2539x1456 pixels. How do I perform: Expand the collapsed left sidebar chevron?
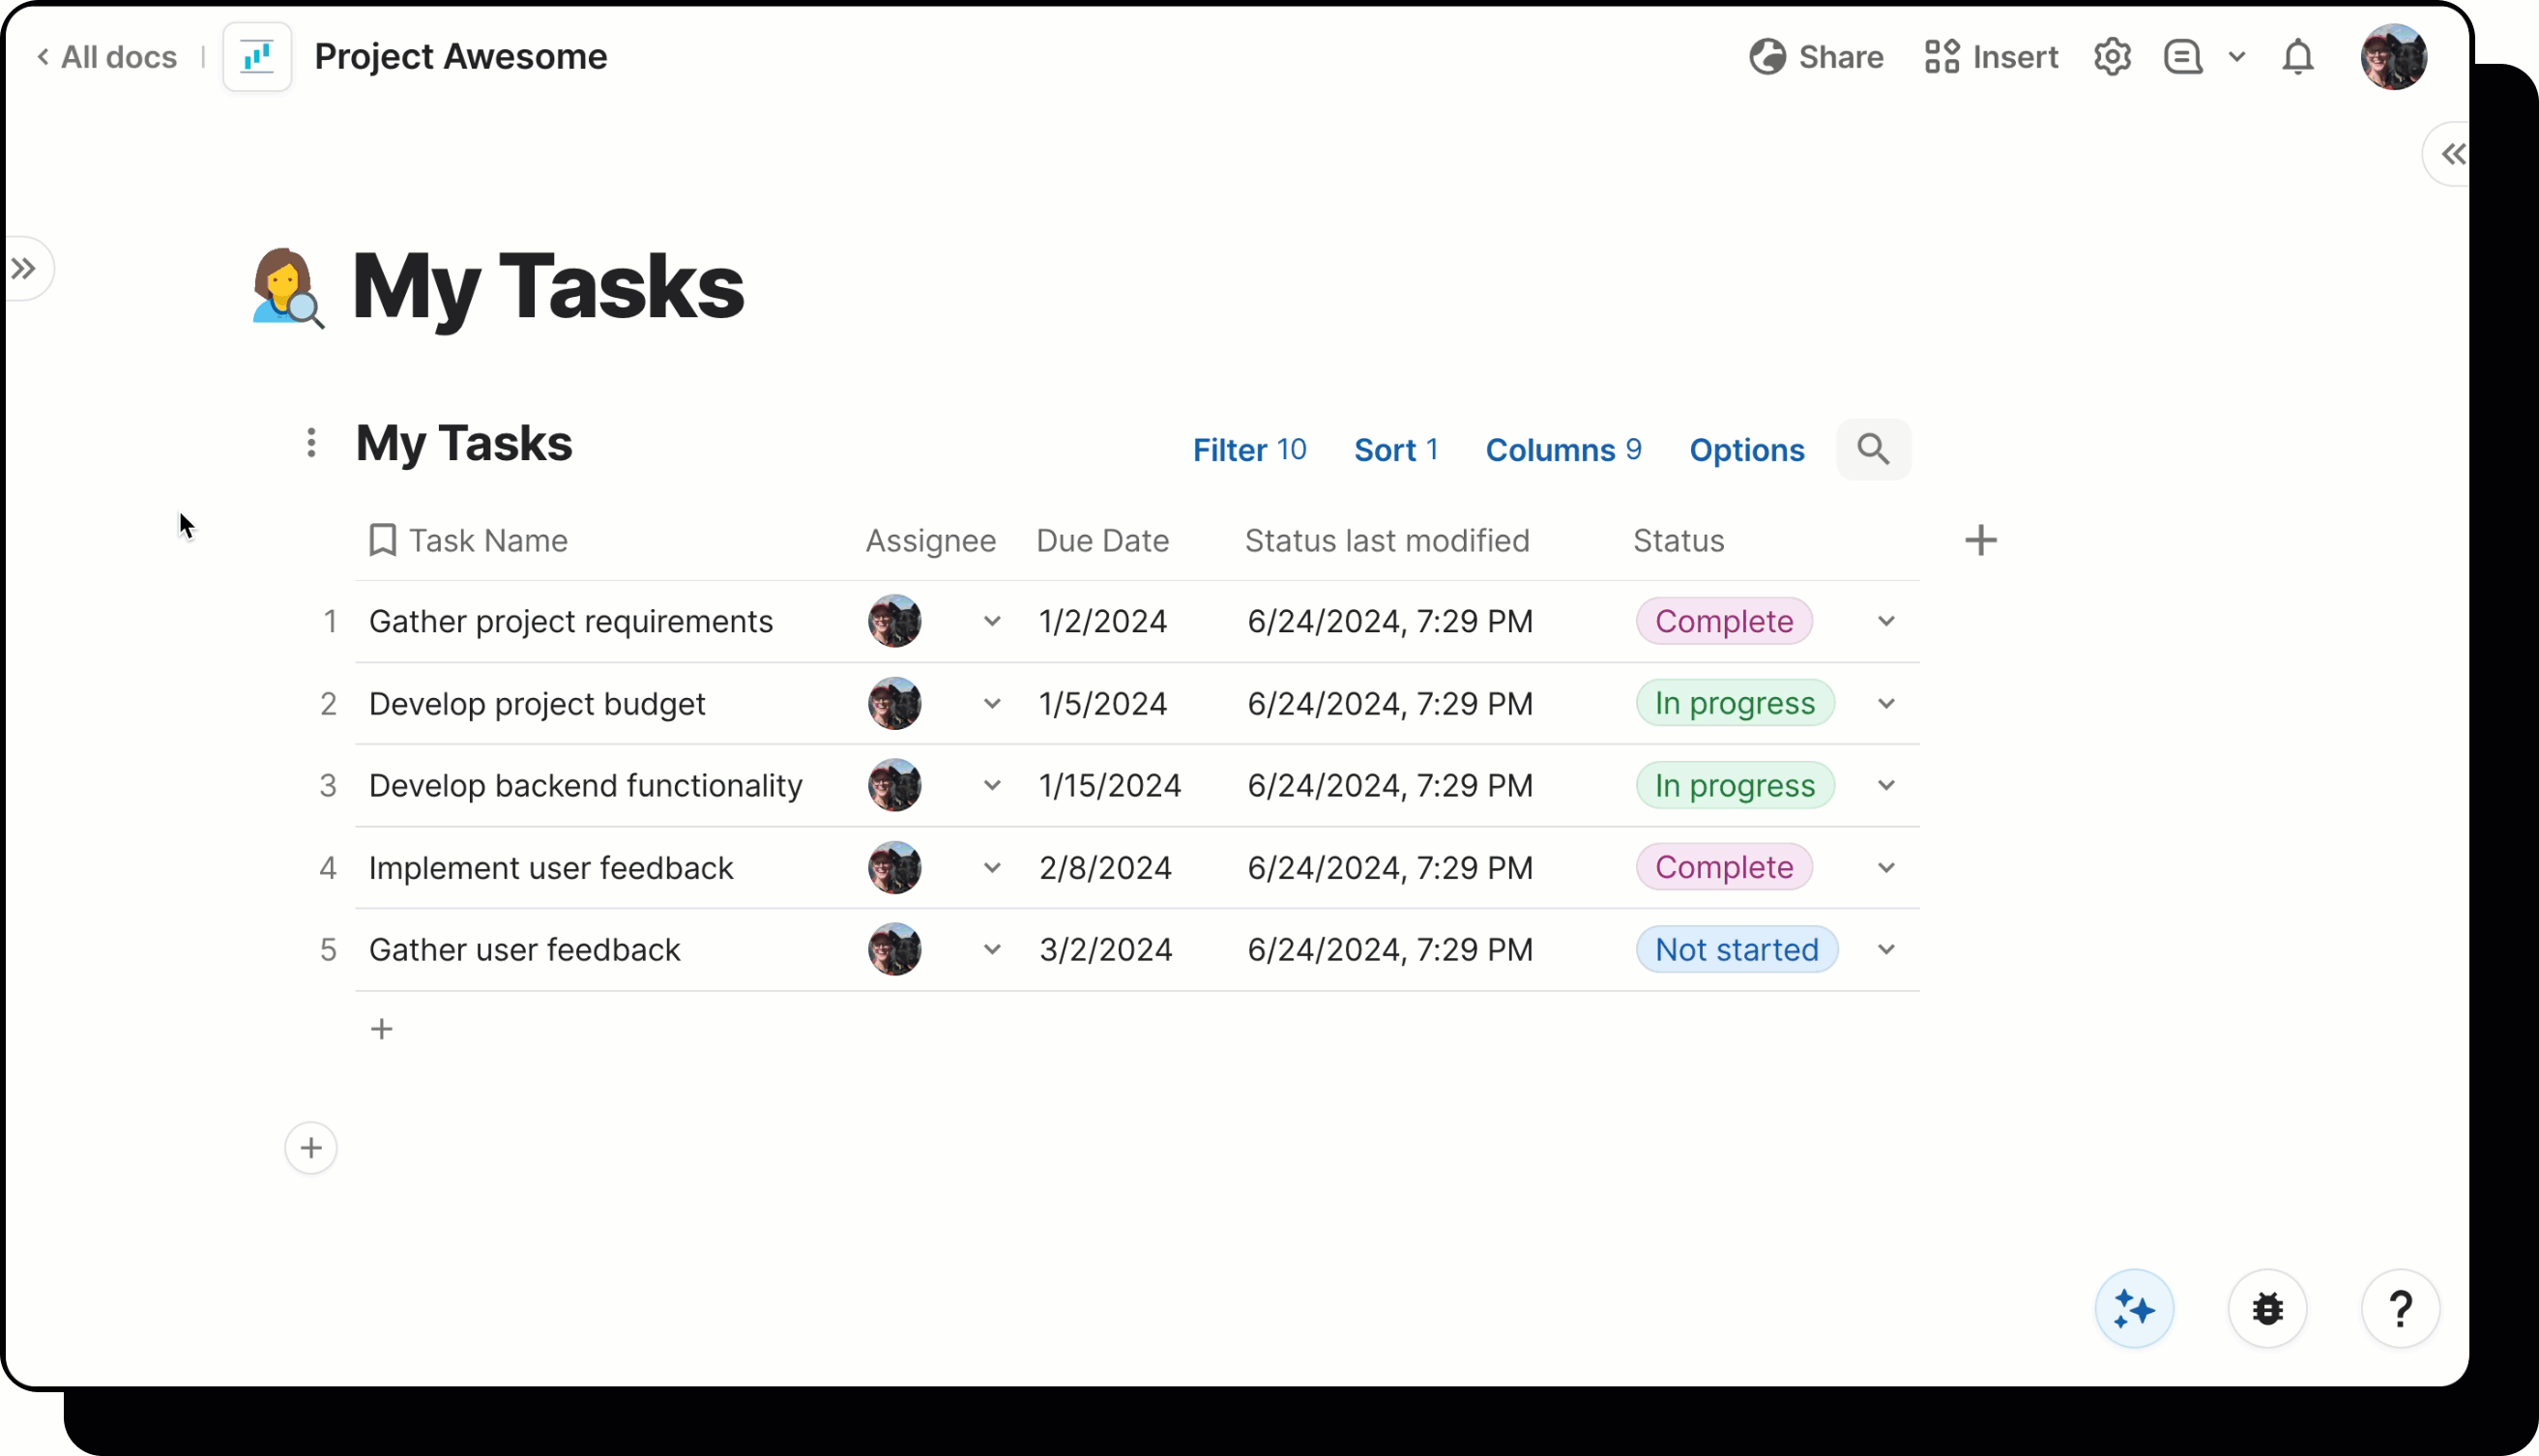[x=25, y=268]
